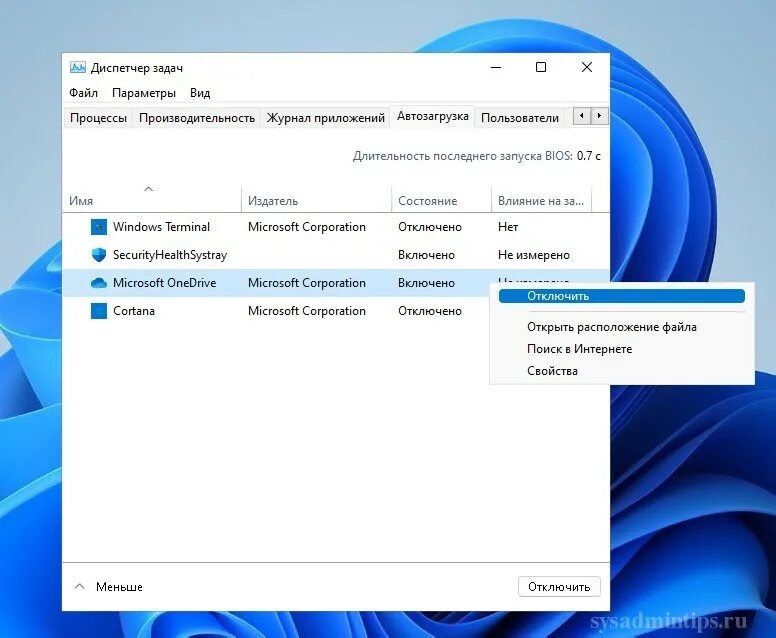Open the Файл menu
Image resolution: width=776 pixels, height=638 pixels.
pos(83,93)
